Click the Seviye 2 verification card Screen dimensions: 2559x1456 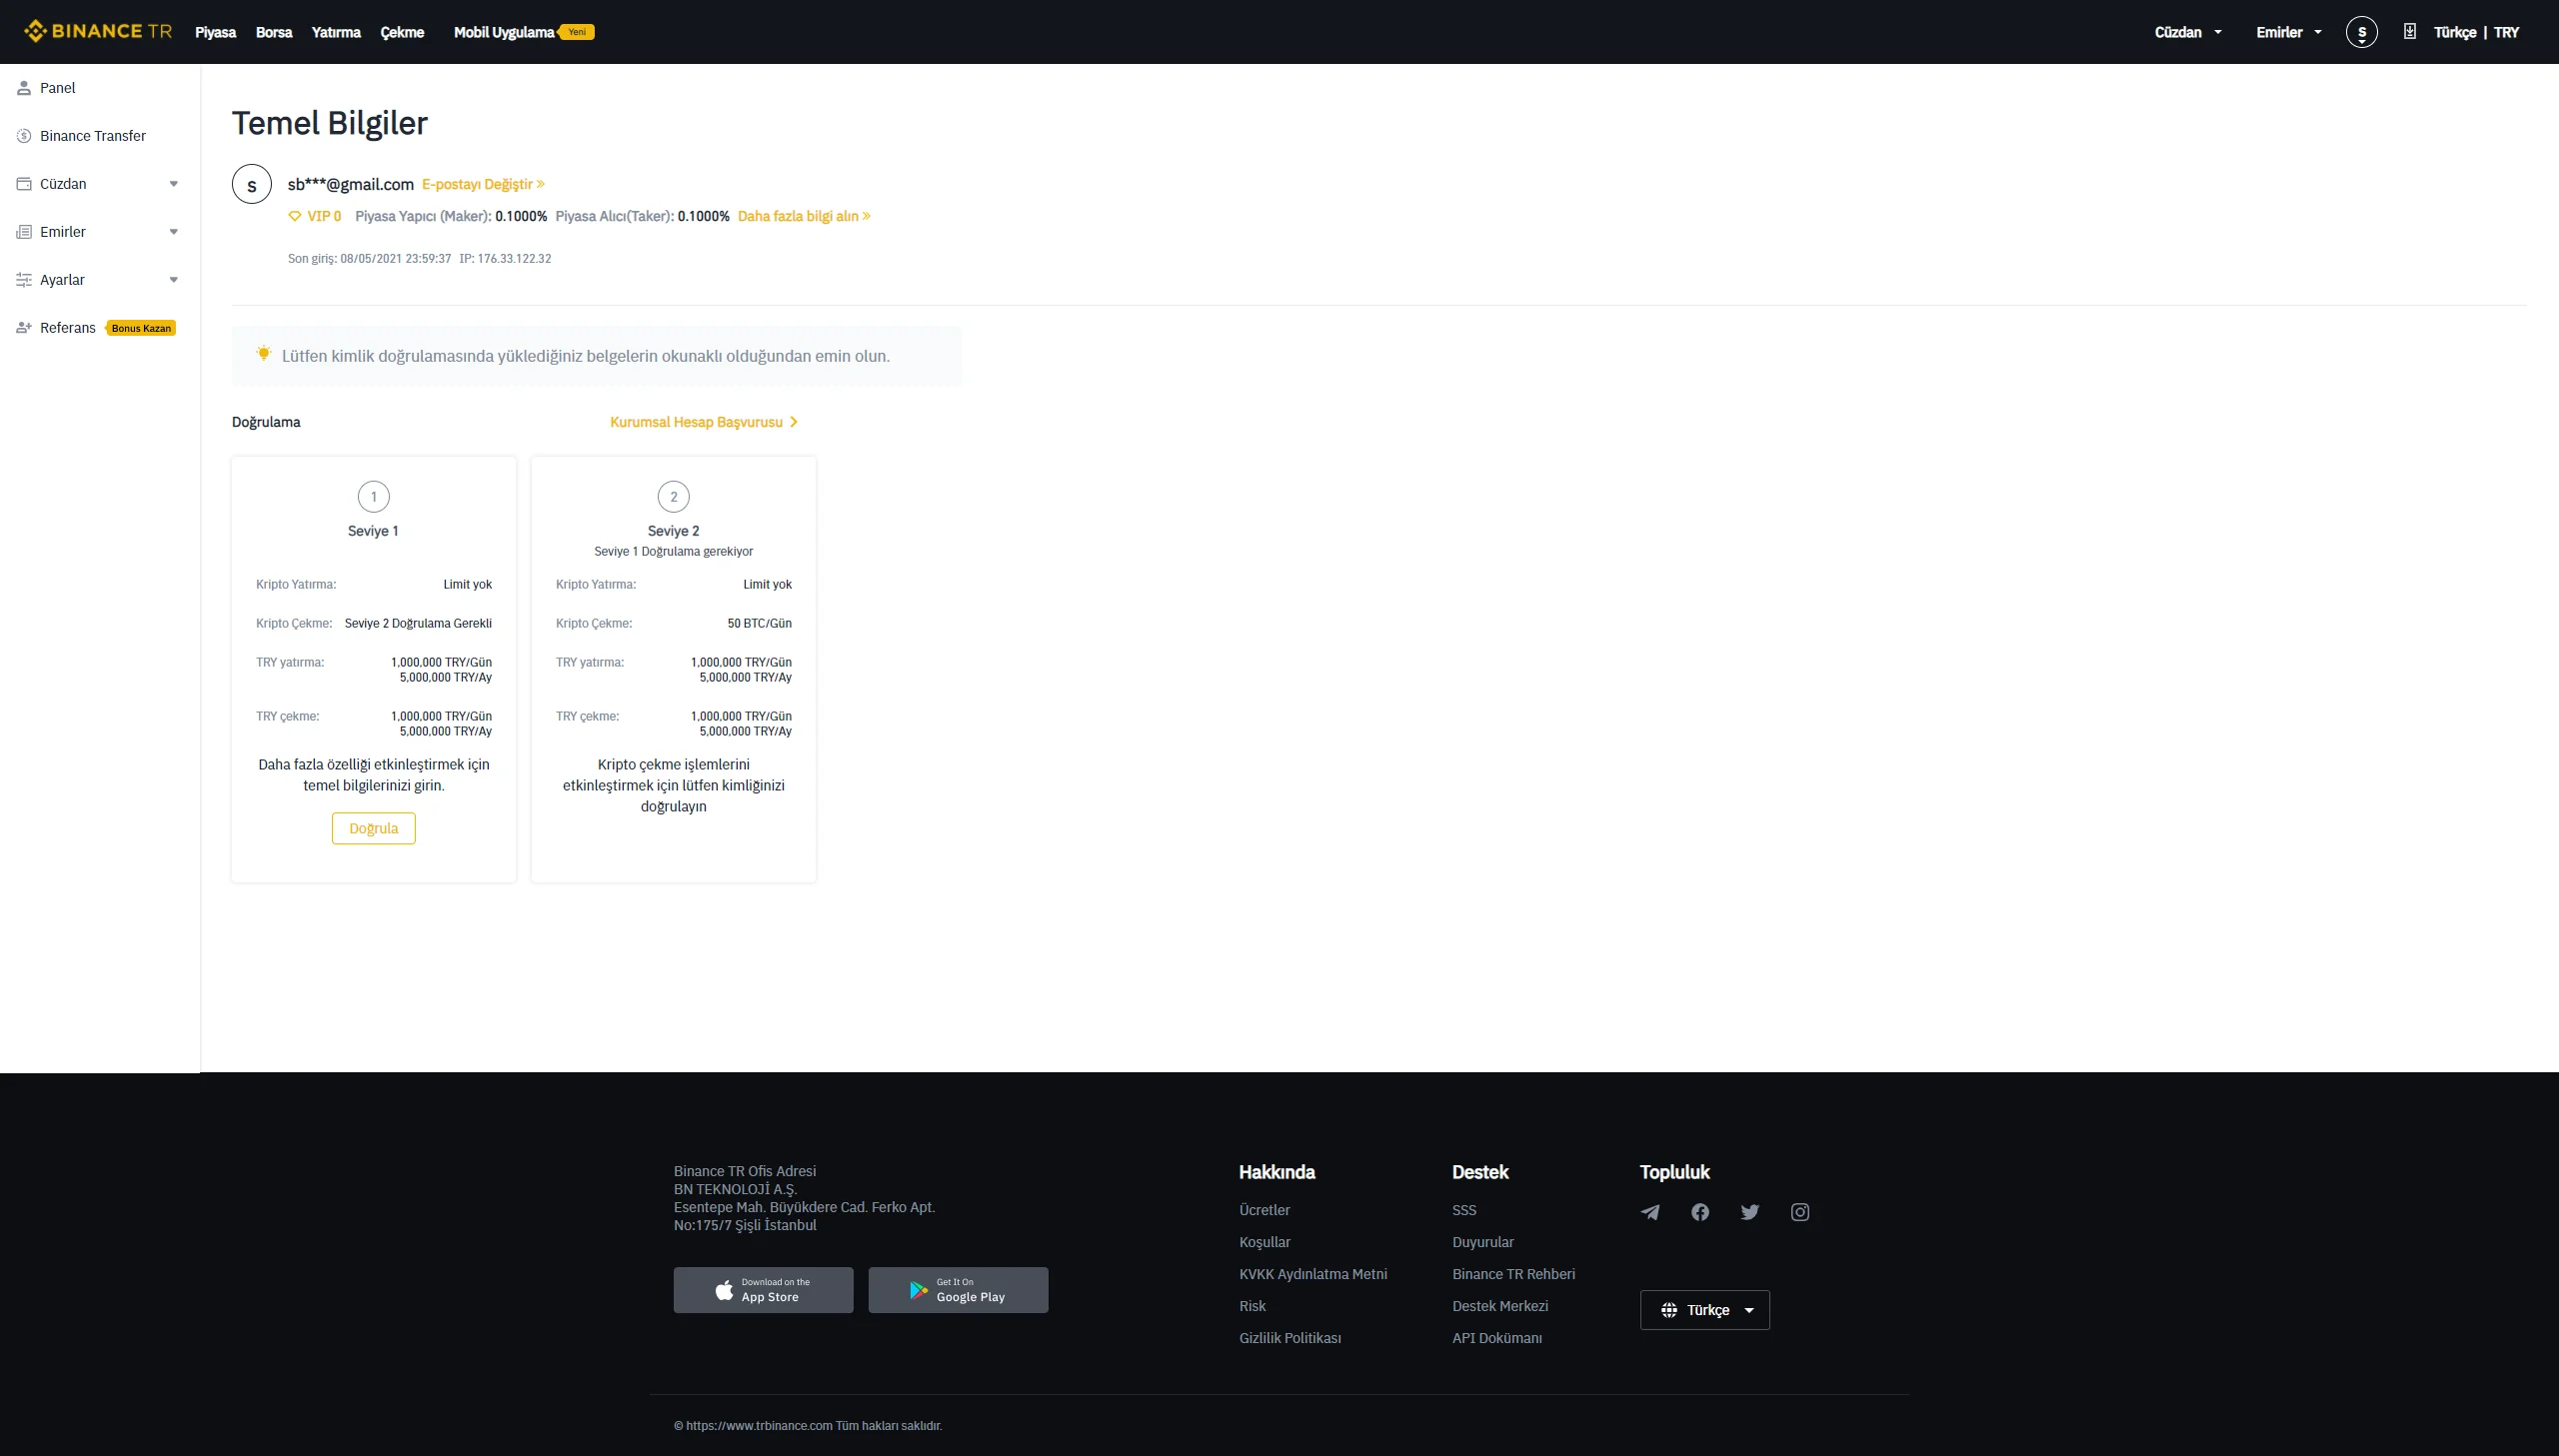click(674, 669)
